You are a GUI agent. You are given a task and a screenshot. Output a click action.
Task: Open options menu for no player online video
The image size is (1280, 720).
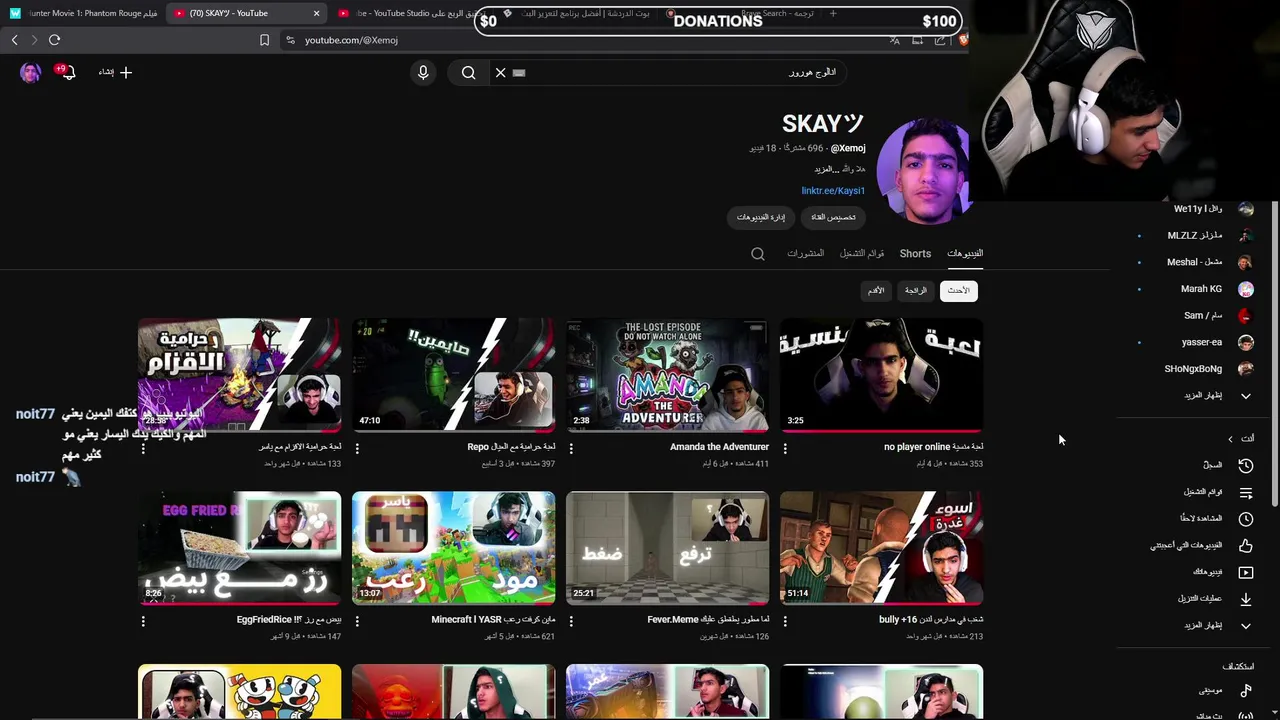click(785, 448)
